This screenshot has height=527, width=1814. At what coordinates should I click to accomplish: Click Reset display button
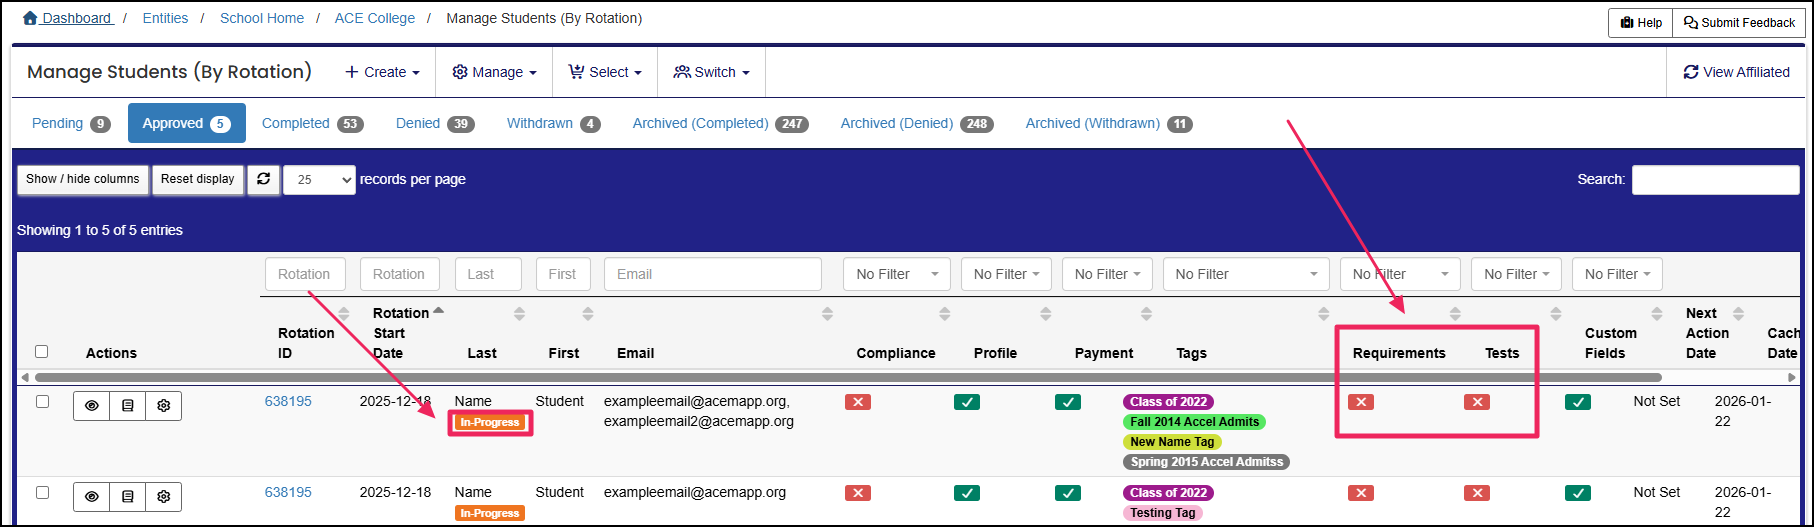(x=198, y=179)
